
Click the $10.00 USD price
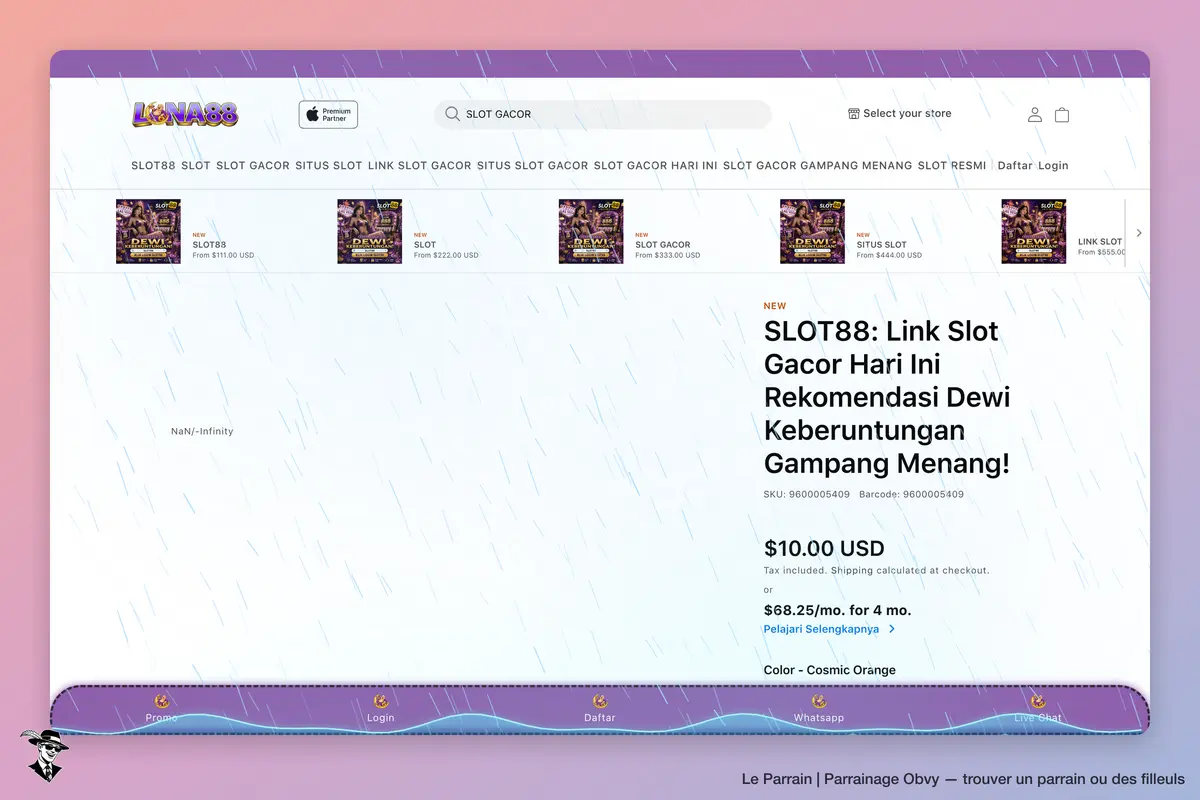coord(824,549)
